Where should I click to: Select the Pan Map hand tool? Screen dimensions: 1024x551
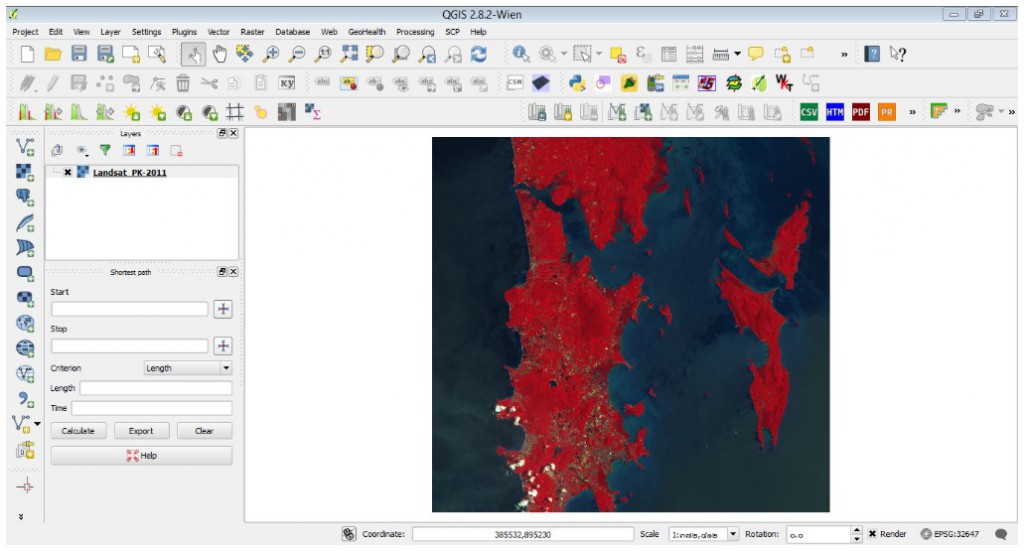click(219, 54)
